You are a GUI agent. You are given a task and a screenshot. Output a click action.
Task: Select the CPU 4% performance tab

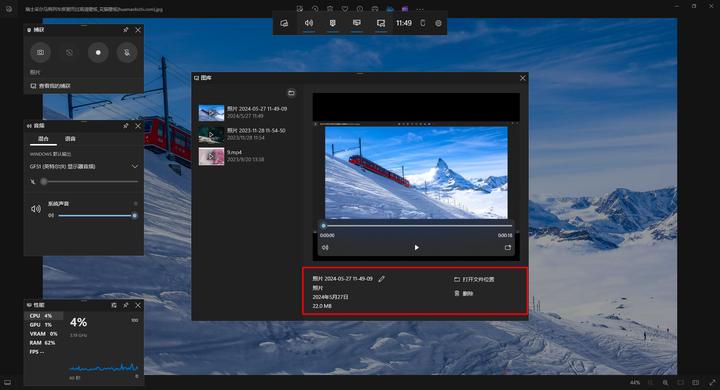click(40, 316)
